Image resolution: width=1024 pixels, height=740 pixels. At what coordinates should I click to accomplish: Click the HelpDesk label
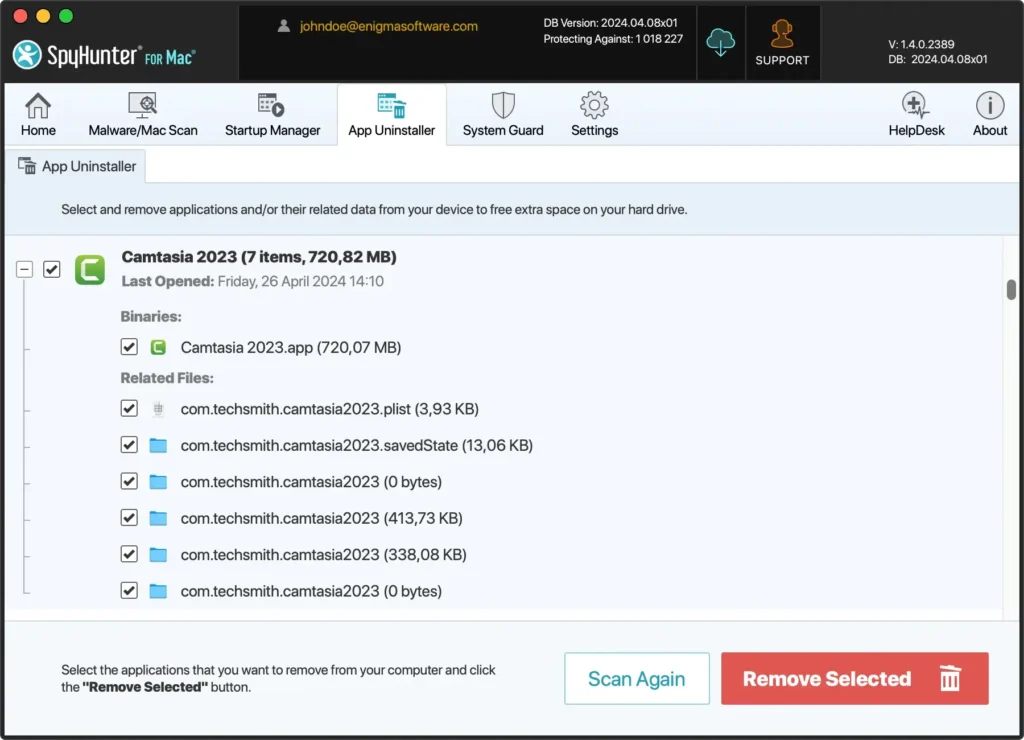(916, 130)
